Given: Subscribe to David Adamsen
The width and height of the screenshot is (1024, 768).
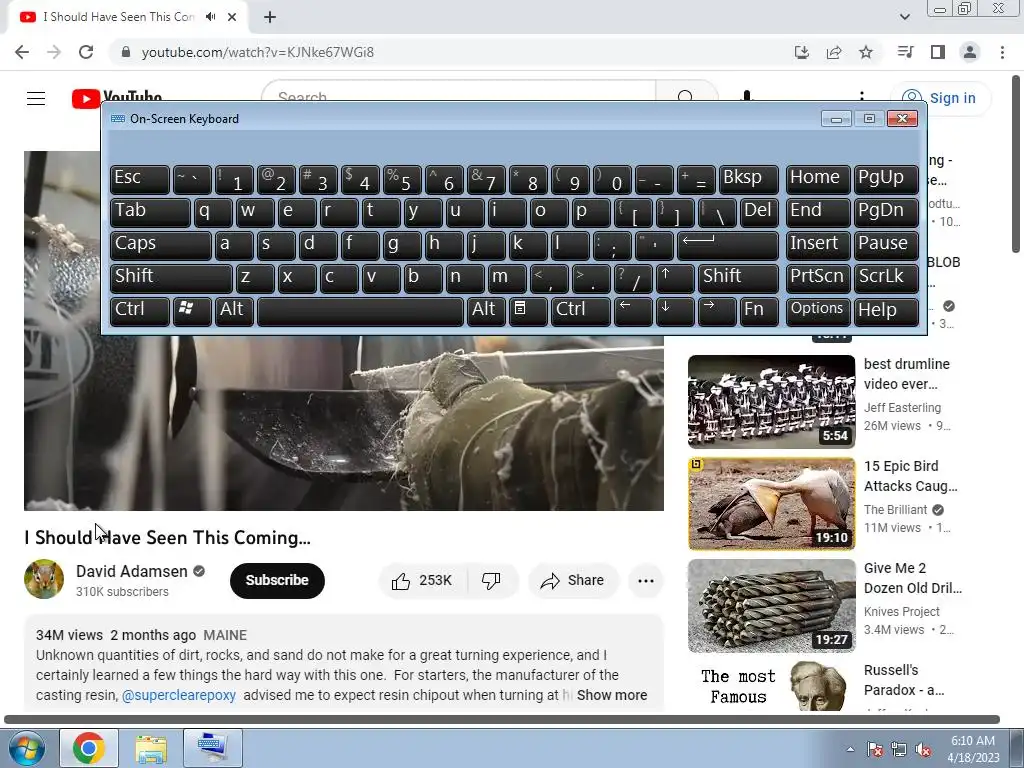Looking at the screenshot, I should point(277,580).
